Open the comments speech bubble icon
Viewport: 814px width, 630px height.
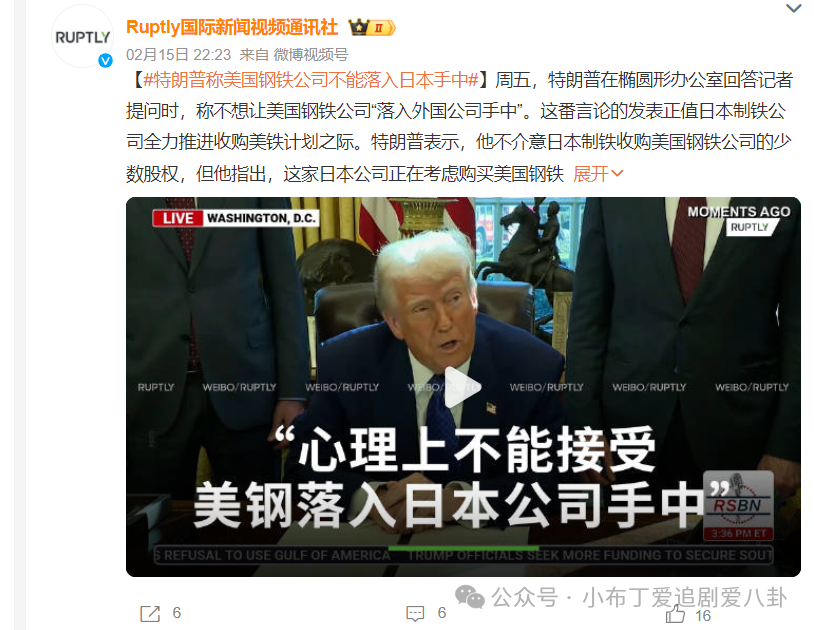pyautogui.click(x=415, y=613)
